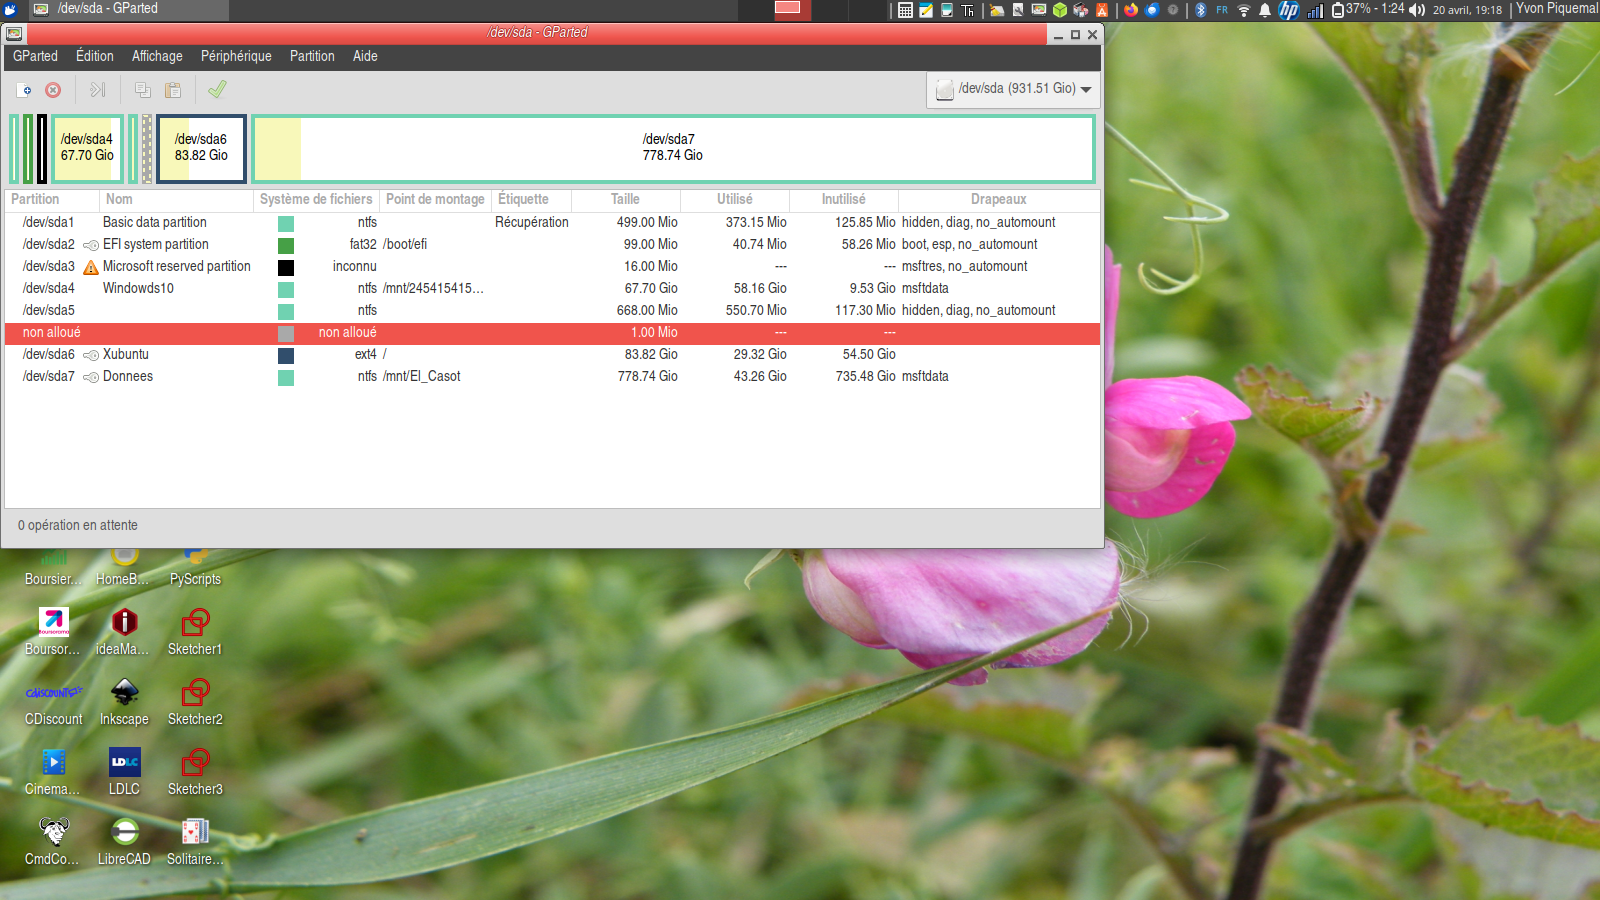Open the Wi-Fi network tray icon
The height and width of the screenshot is (900, 1600).
(x=1244, y=10)
